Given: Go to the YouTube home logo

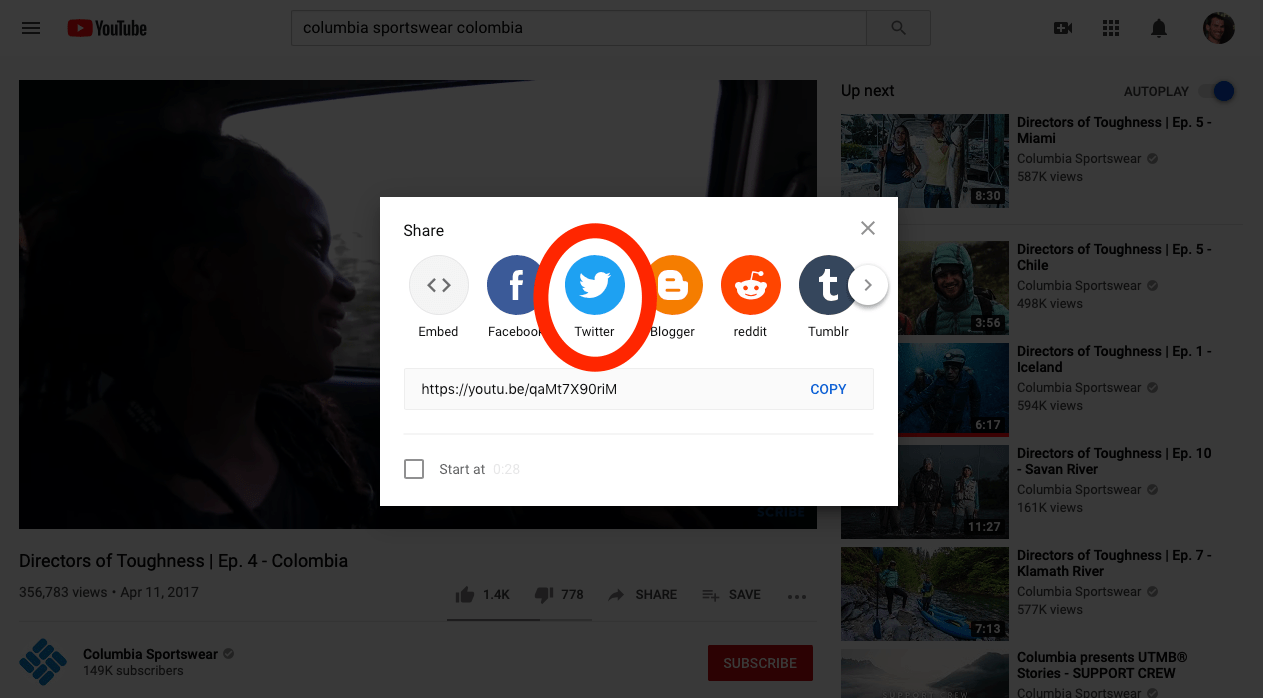Looking at the screenshot, I should pos(107,28).
